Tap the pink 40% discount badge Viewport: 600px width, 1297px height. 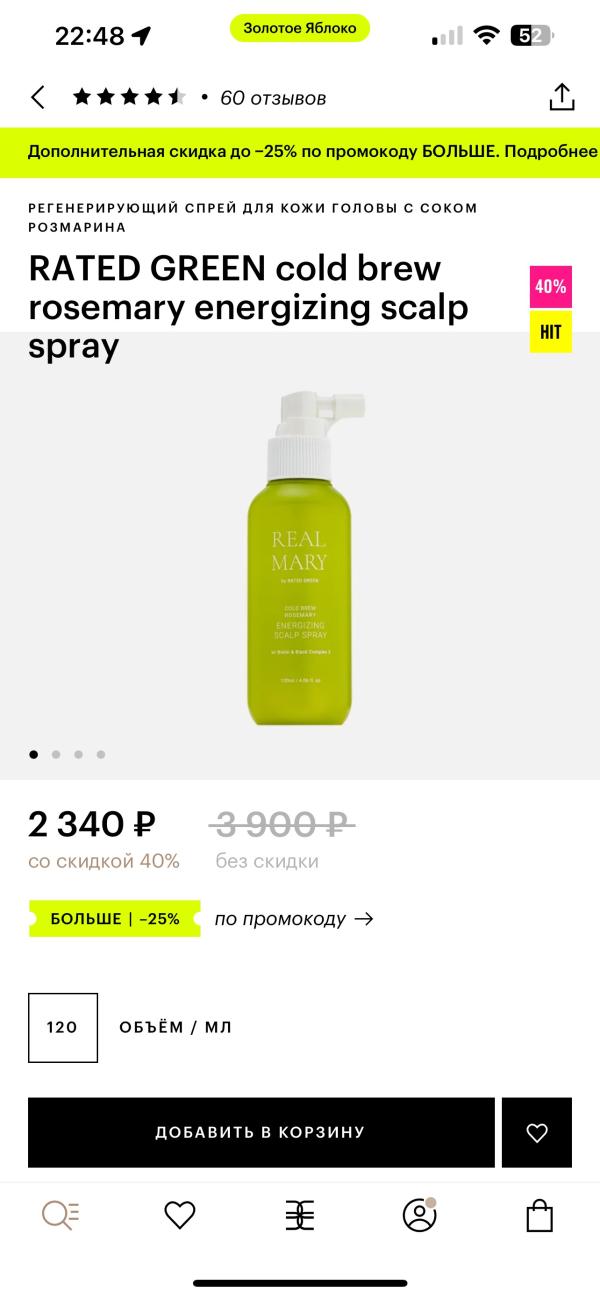point(551,287)
